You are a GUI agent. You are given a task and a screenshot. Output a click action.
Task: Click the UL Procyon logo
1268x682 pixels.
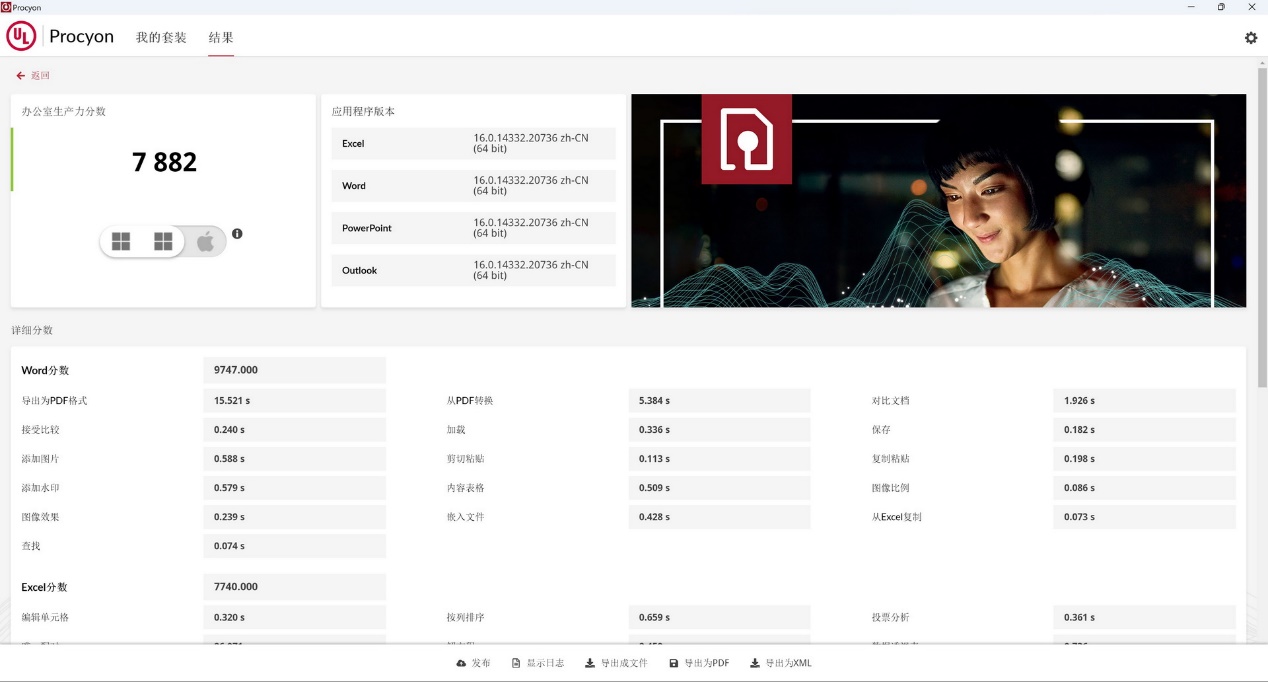pyautogui.click(x=19, y=37)
